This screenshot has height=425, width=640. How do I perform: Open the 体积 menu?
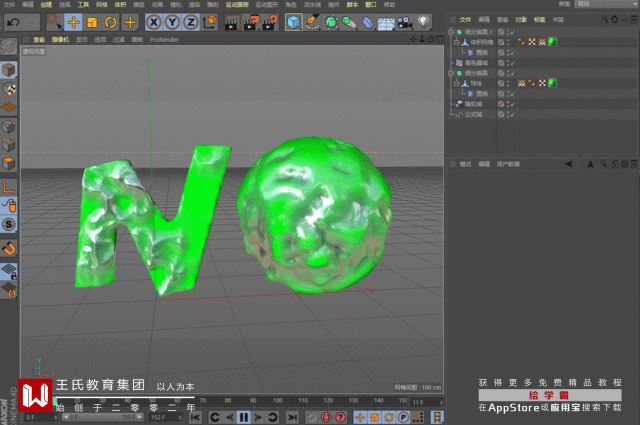click(120, 4)
